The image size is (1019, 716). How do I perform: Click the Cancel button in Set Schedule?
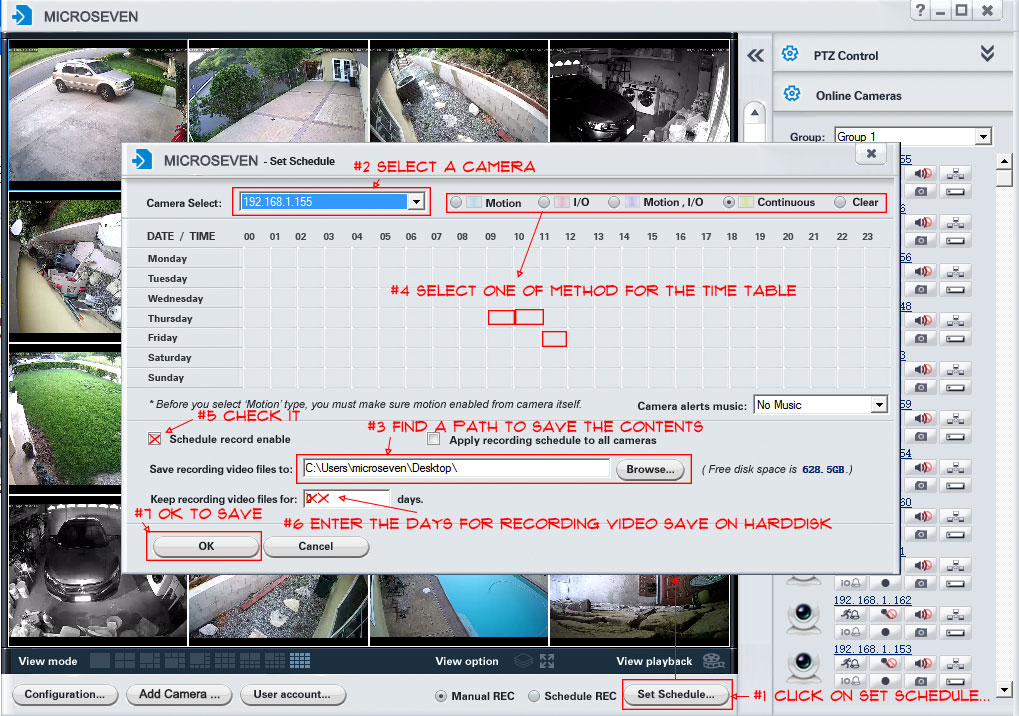[316, 546]
